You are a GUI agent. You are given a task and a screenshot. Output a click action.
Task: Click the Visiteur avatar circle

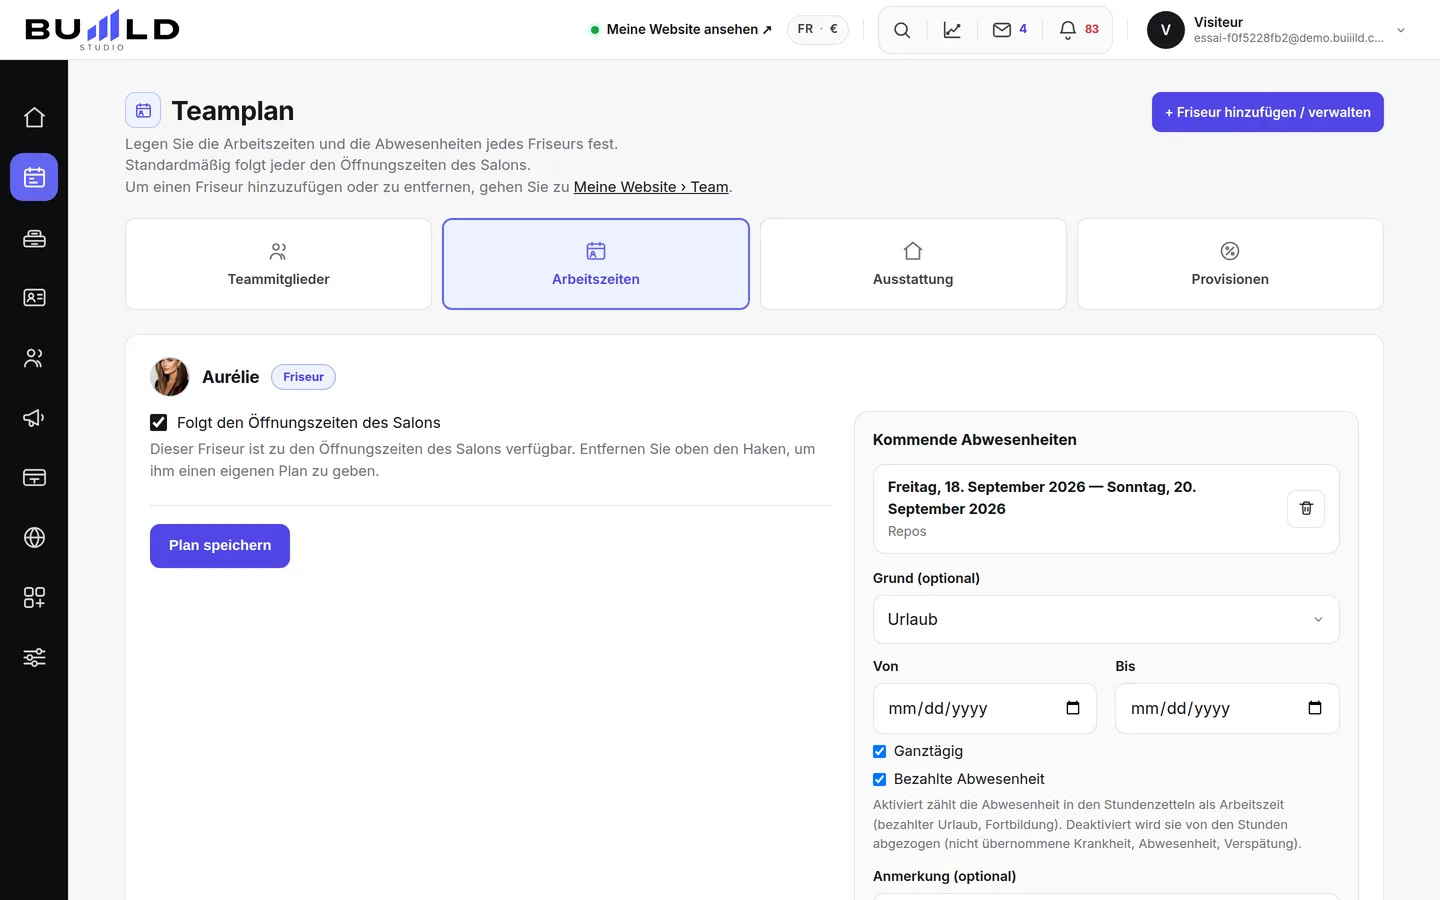pos(1166,30)
